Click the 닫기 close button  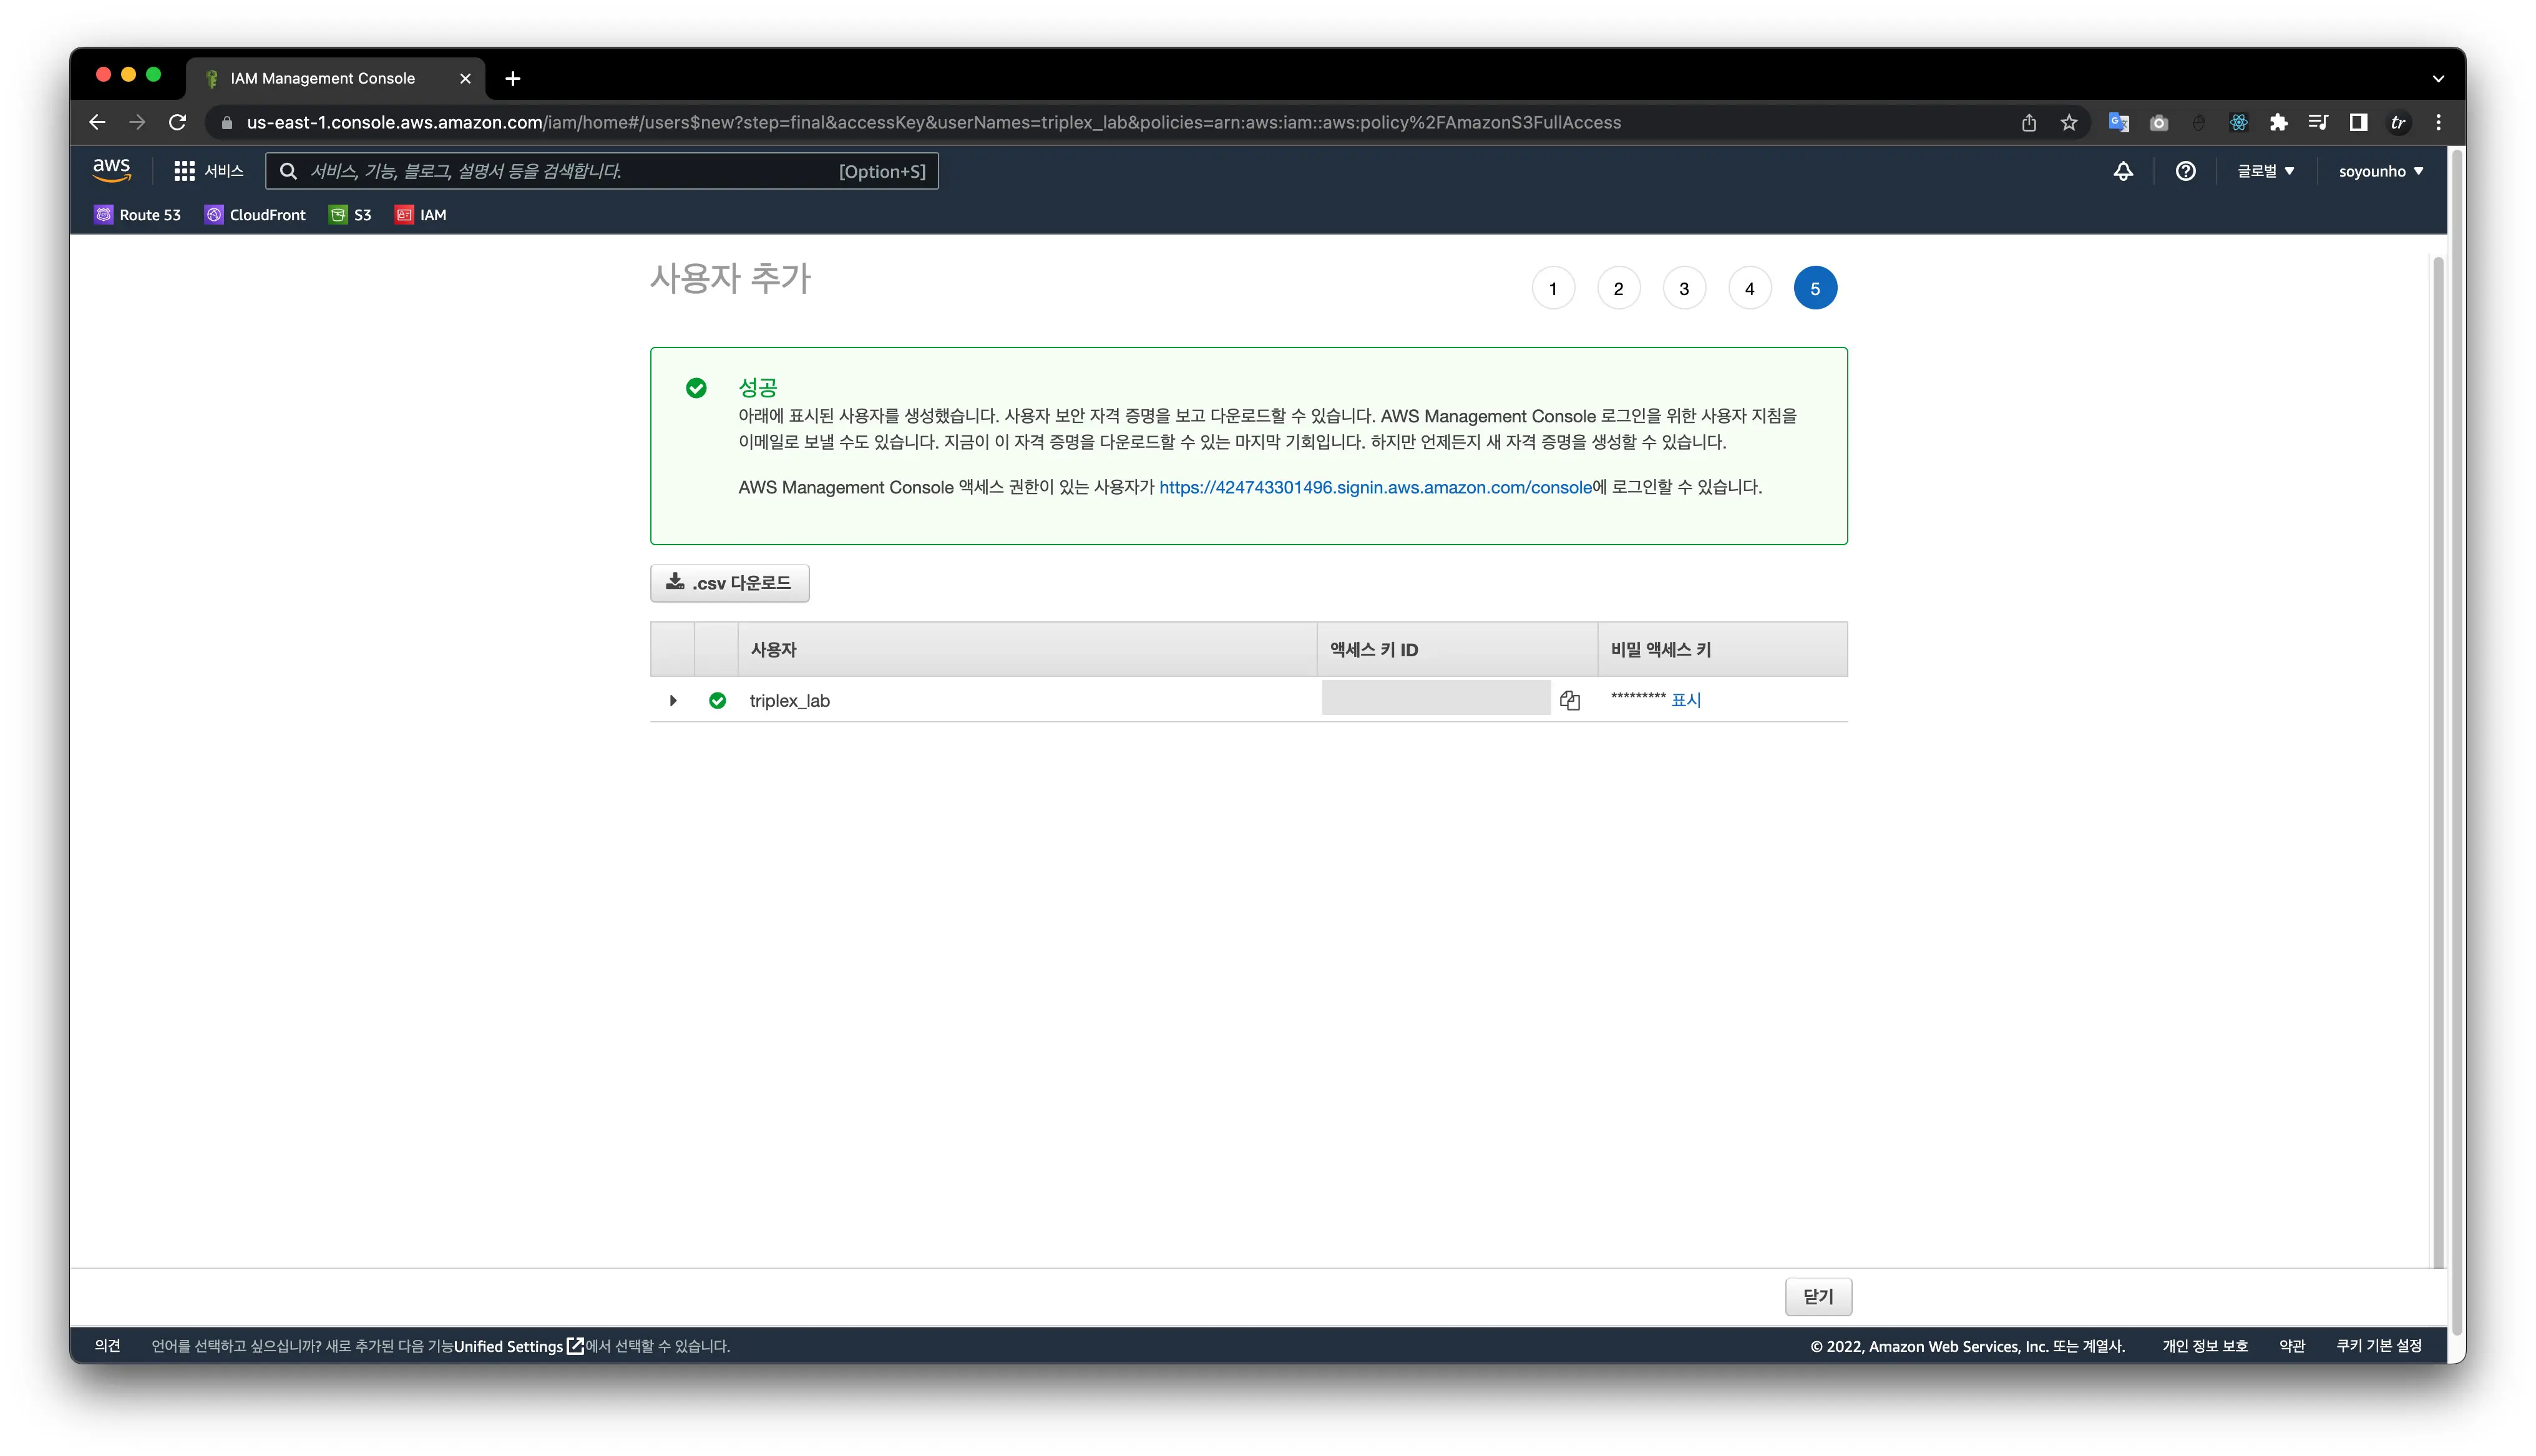click(x=1817, y=1296)
